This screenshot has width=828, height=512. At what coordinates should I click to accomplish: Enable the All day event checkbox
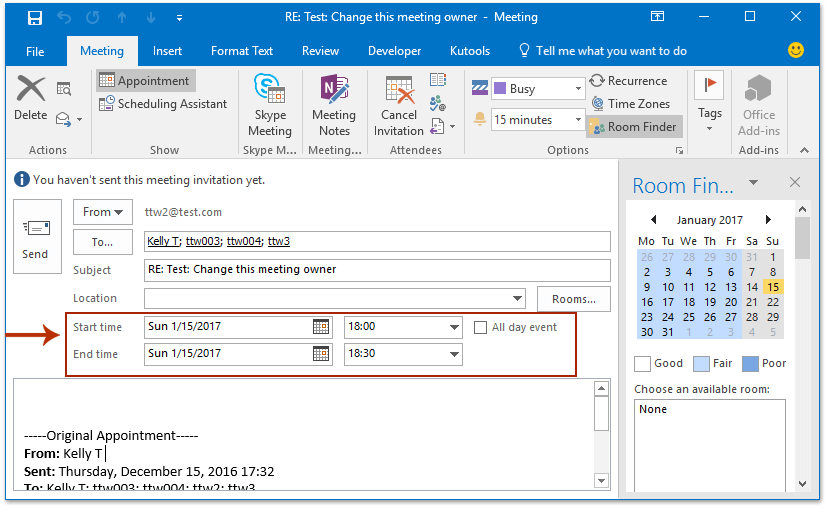(481, 327)
